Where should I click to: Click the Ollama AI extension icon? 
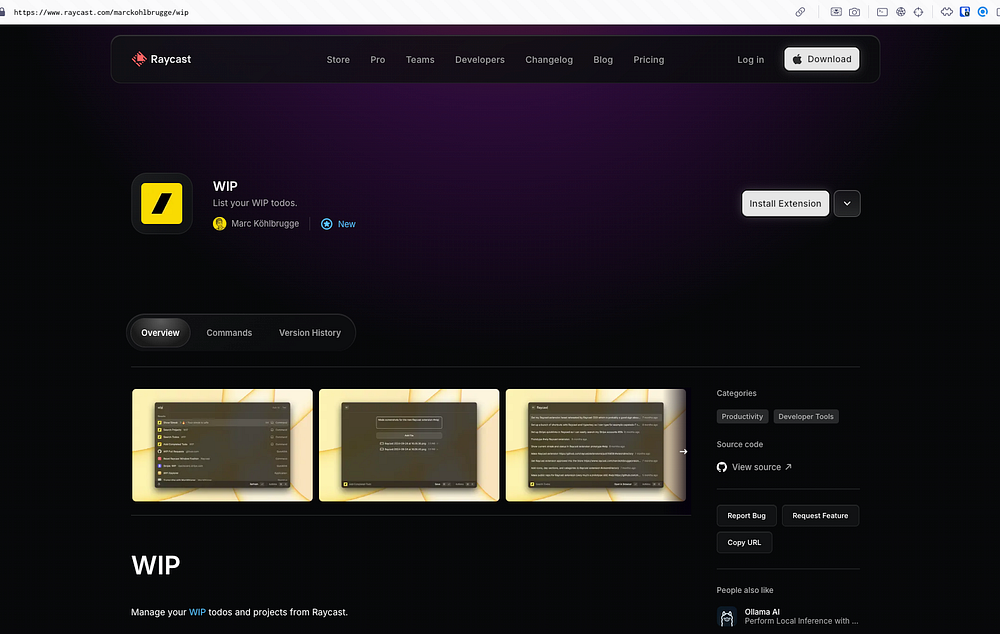click(727, 617)
